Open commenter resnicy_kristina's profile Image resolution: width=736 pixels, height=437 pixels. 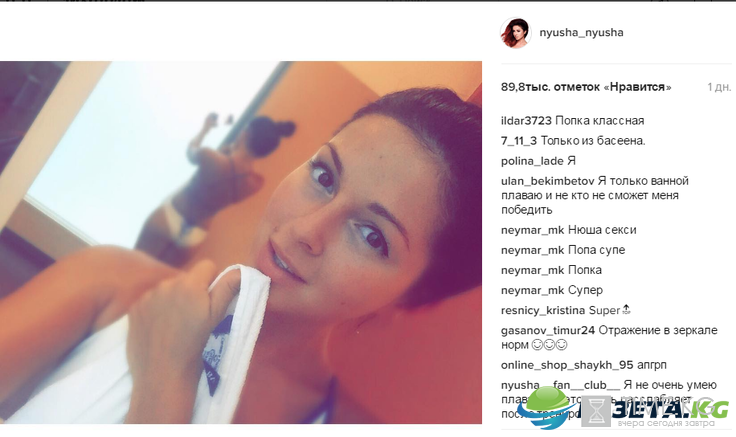coord(543,311)
